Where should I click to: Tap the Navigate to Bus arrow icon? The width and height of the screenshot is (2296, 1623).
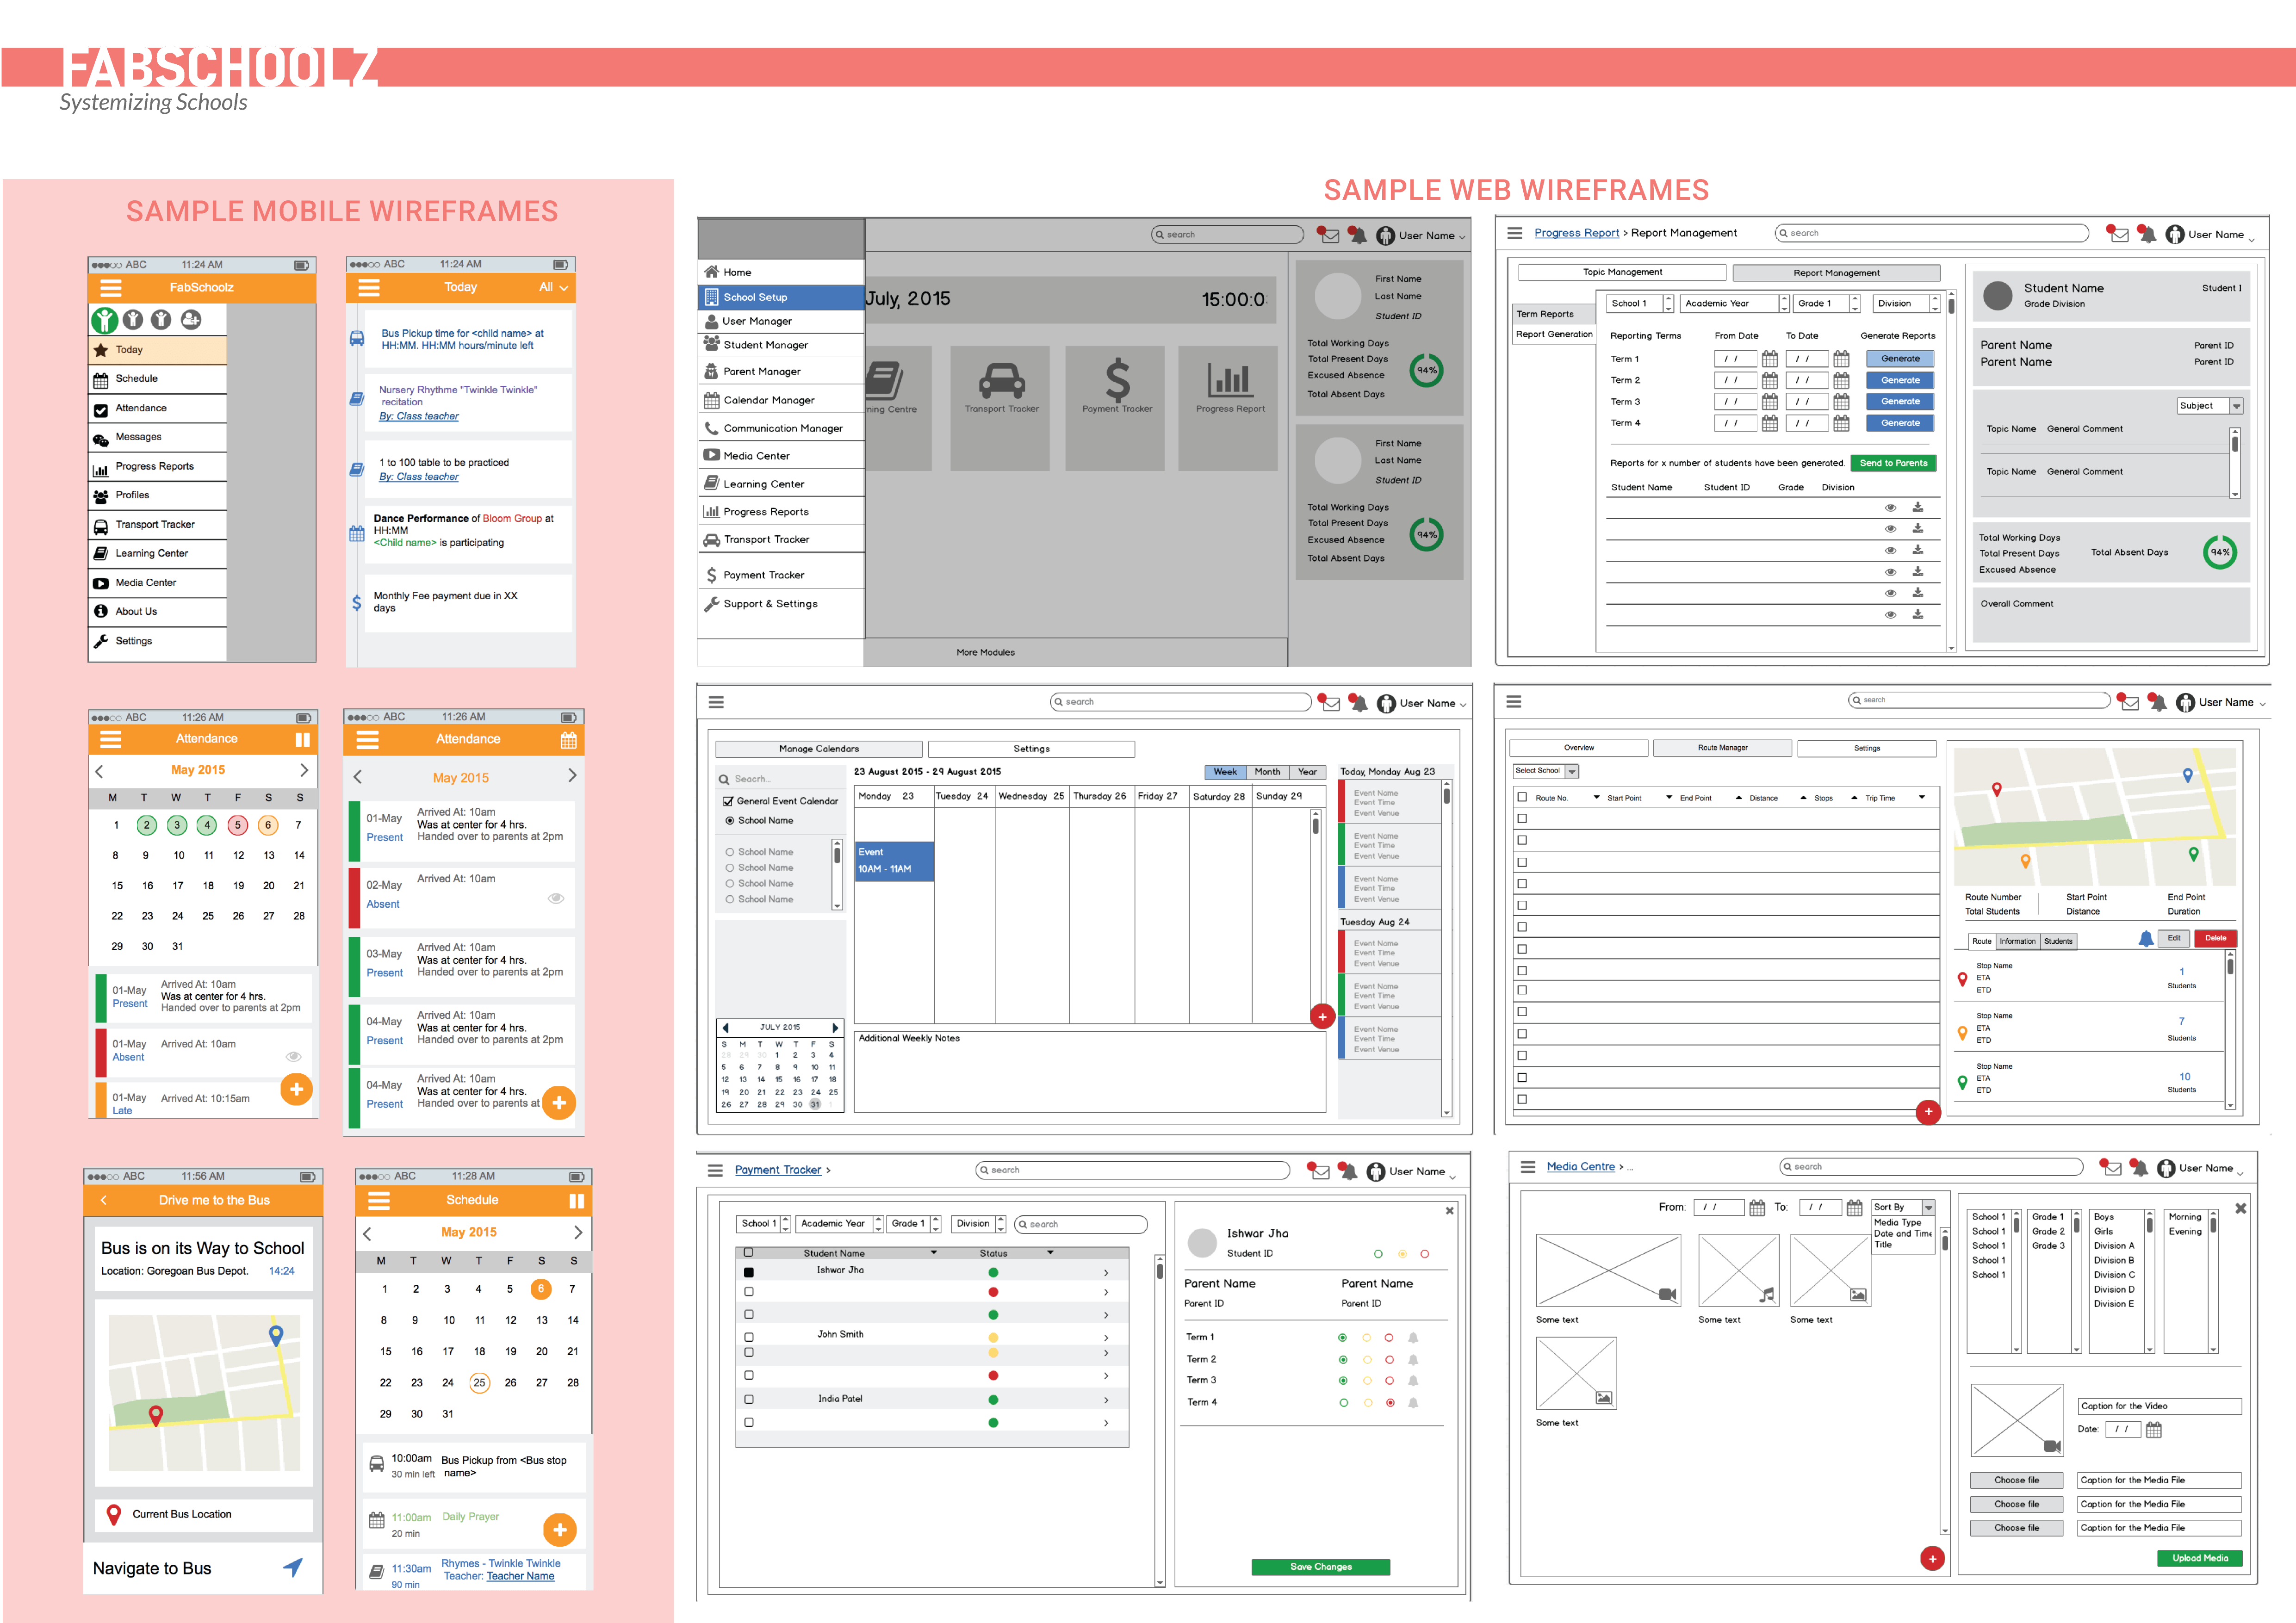[292, 1567]
